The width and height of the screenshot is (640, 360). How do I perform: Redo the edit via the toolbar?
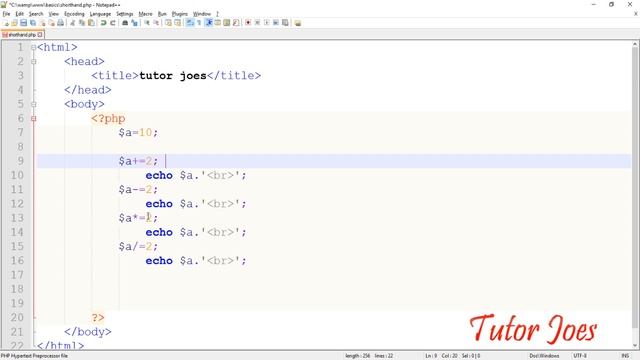[113, 23]
